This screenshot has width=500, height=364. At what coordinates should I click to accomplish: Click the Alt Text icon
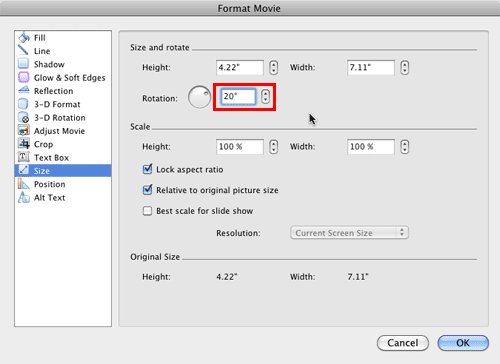coord(23,197)
